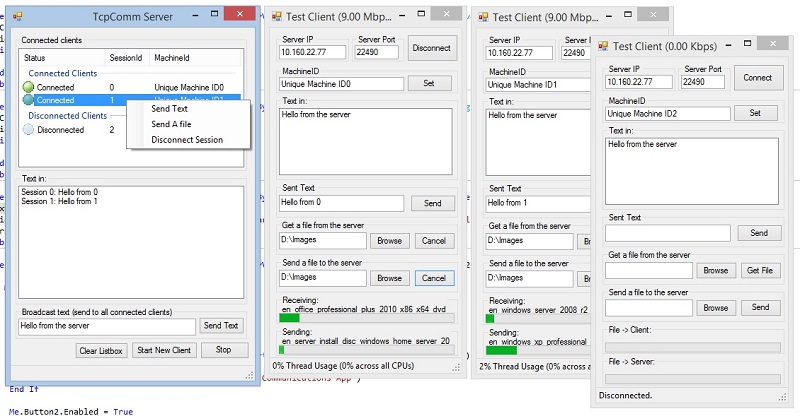
Task: Click Start New Client button
Action: click(164, 350)
